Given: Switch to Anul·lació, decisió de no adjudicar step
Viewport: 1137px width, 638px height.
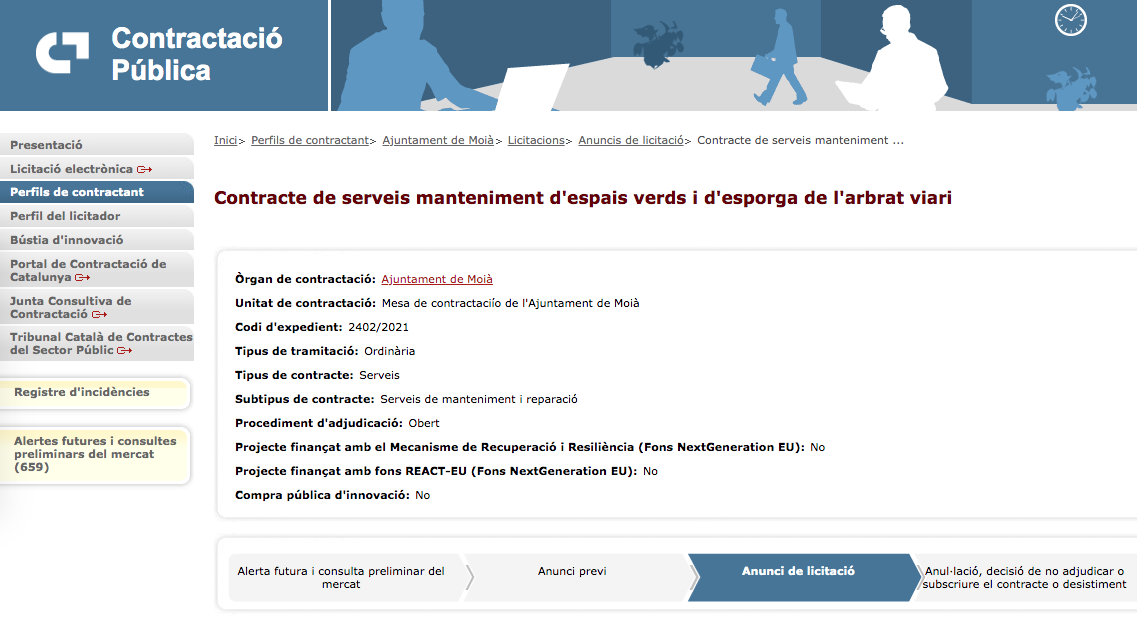Looking at the screenshot, I should click(1024, 577).
